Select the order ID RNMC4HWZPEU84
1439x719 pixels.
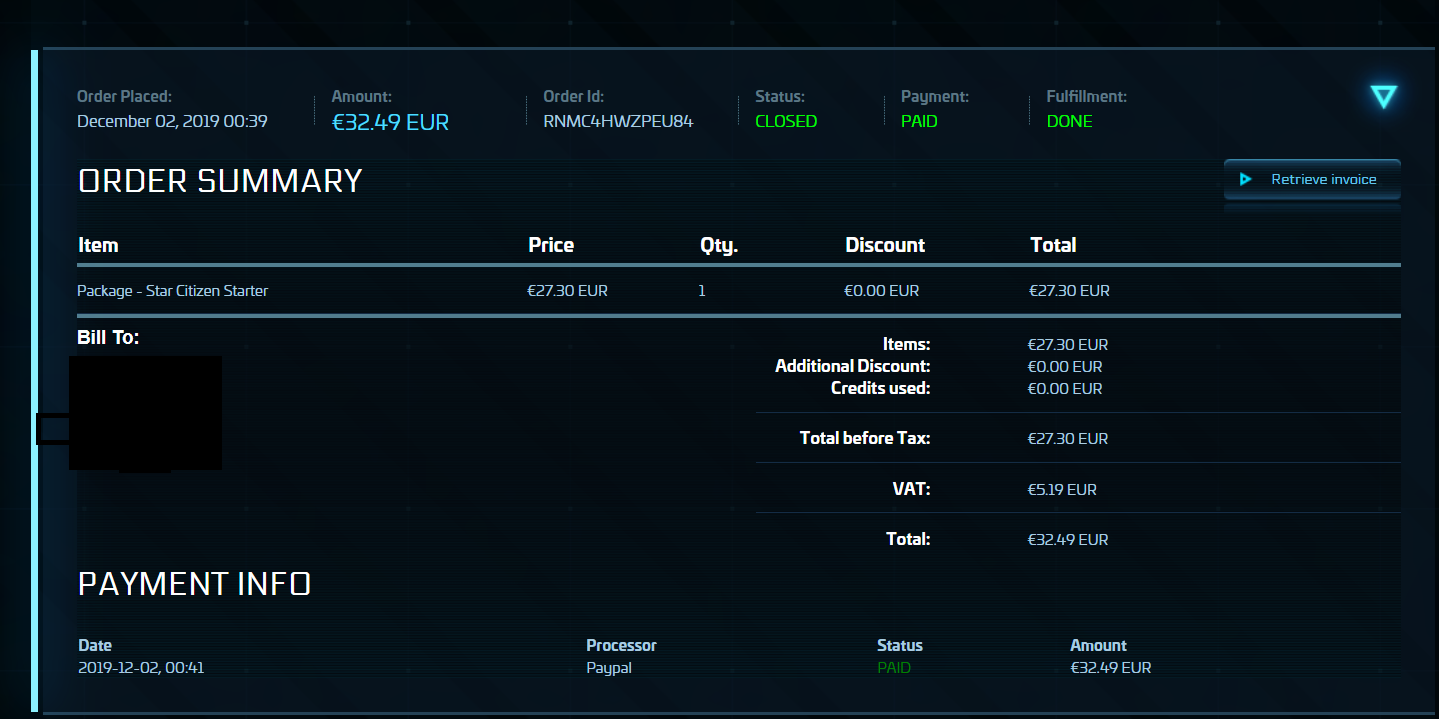618,121
